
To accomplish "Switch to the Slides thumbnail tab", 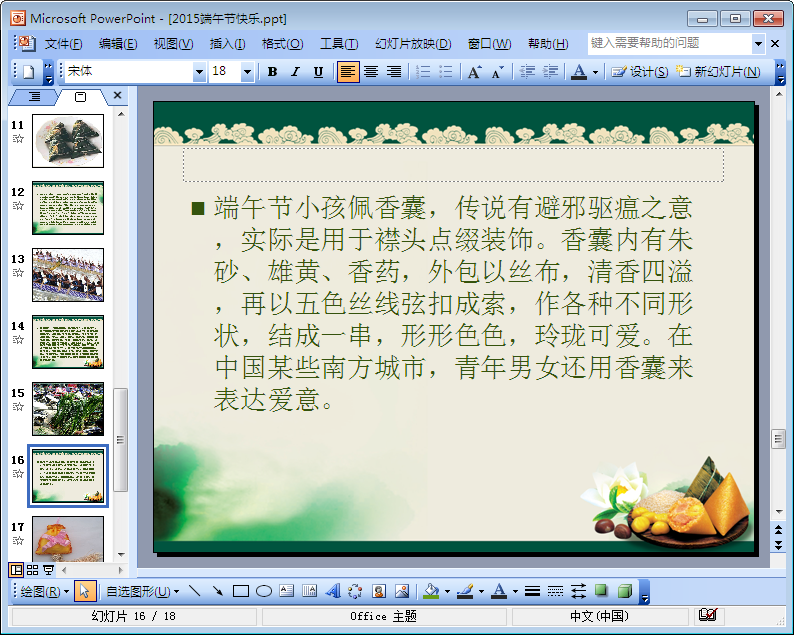I will 80,97.
